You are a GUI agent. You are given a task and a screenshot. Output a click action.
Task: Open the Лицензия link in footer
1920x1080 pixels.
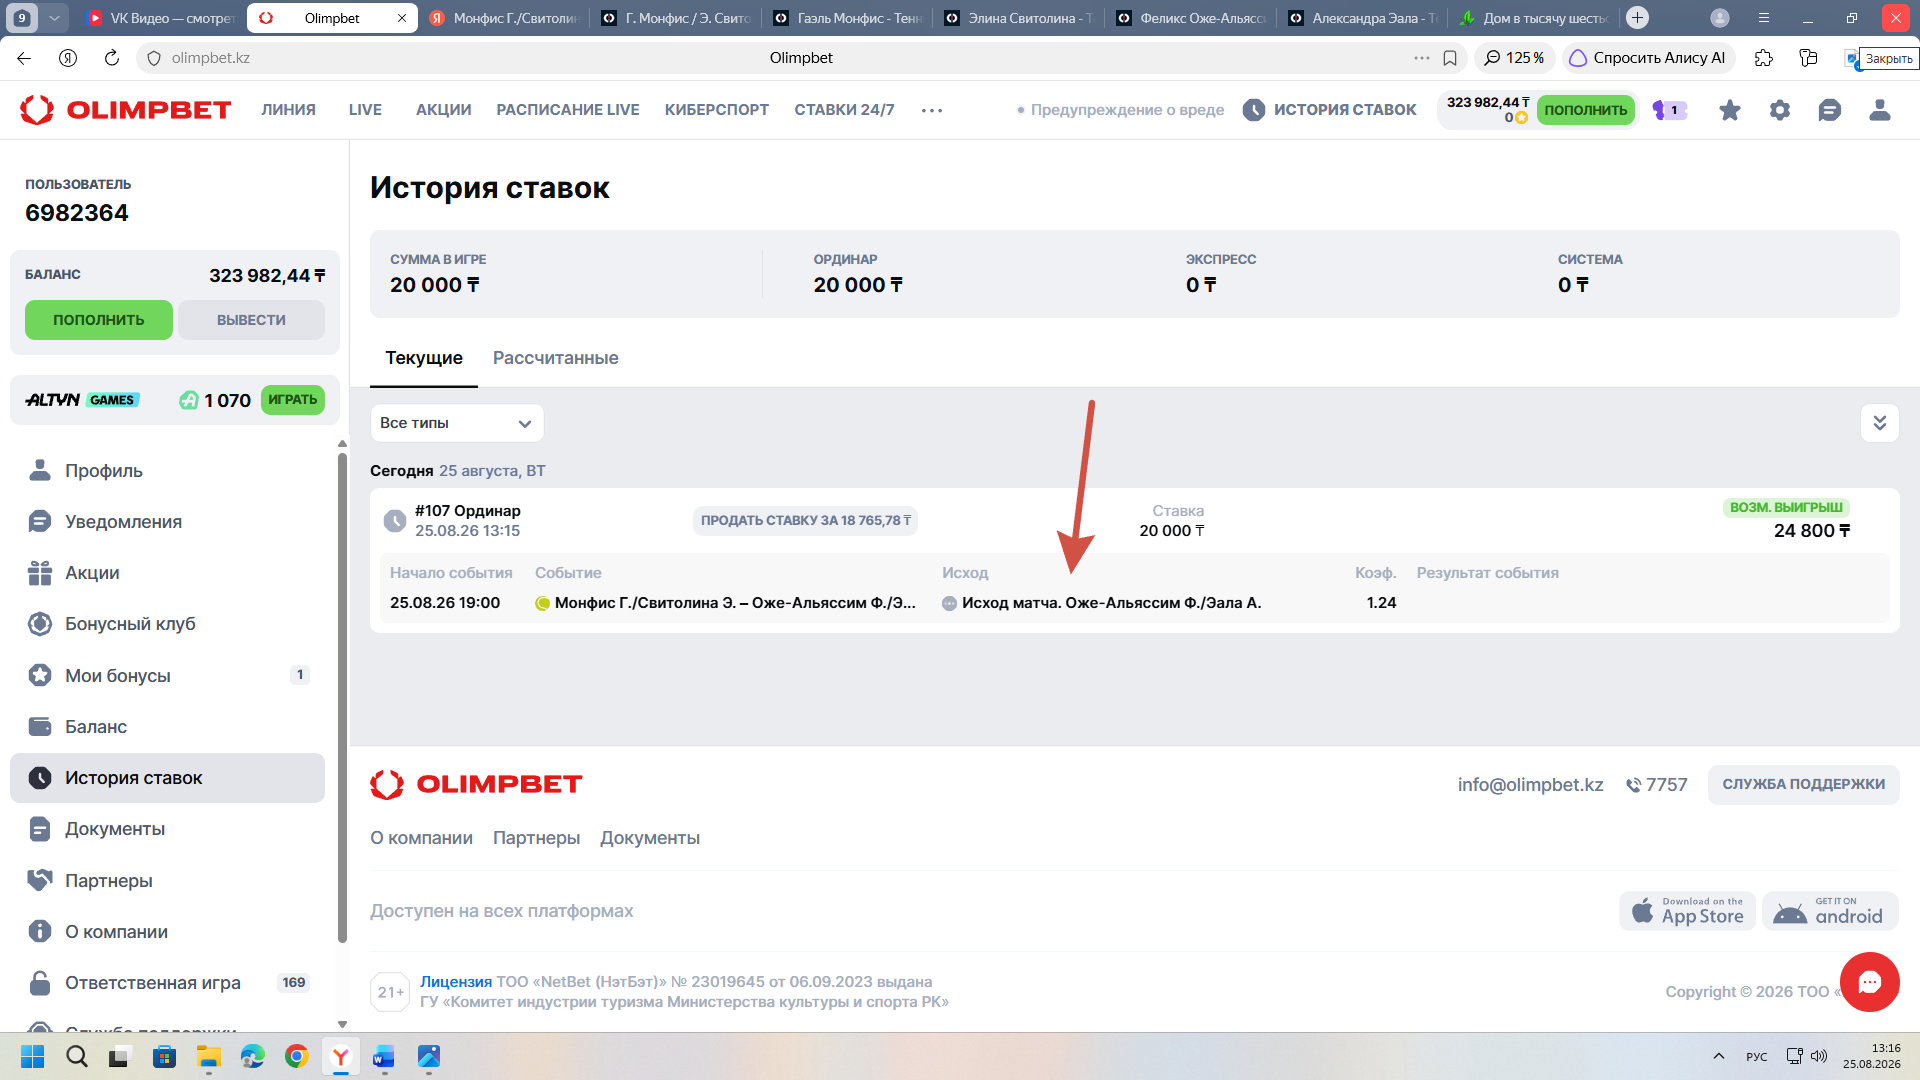(x=456, y=982)
